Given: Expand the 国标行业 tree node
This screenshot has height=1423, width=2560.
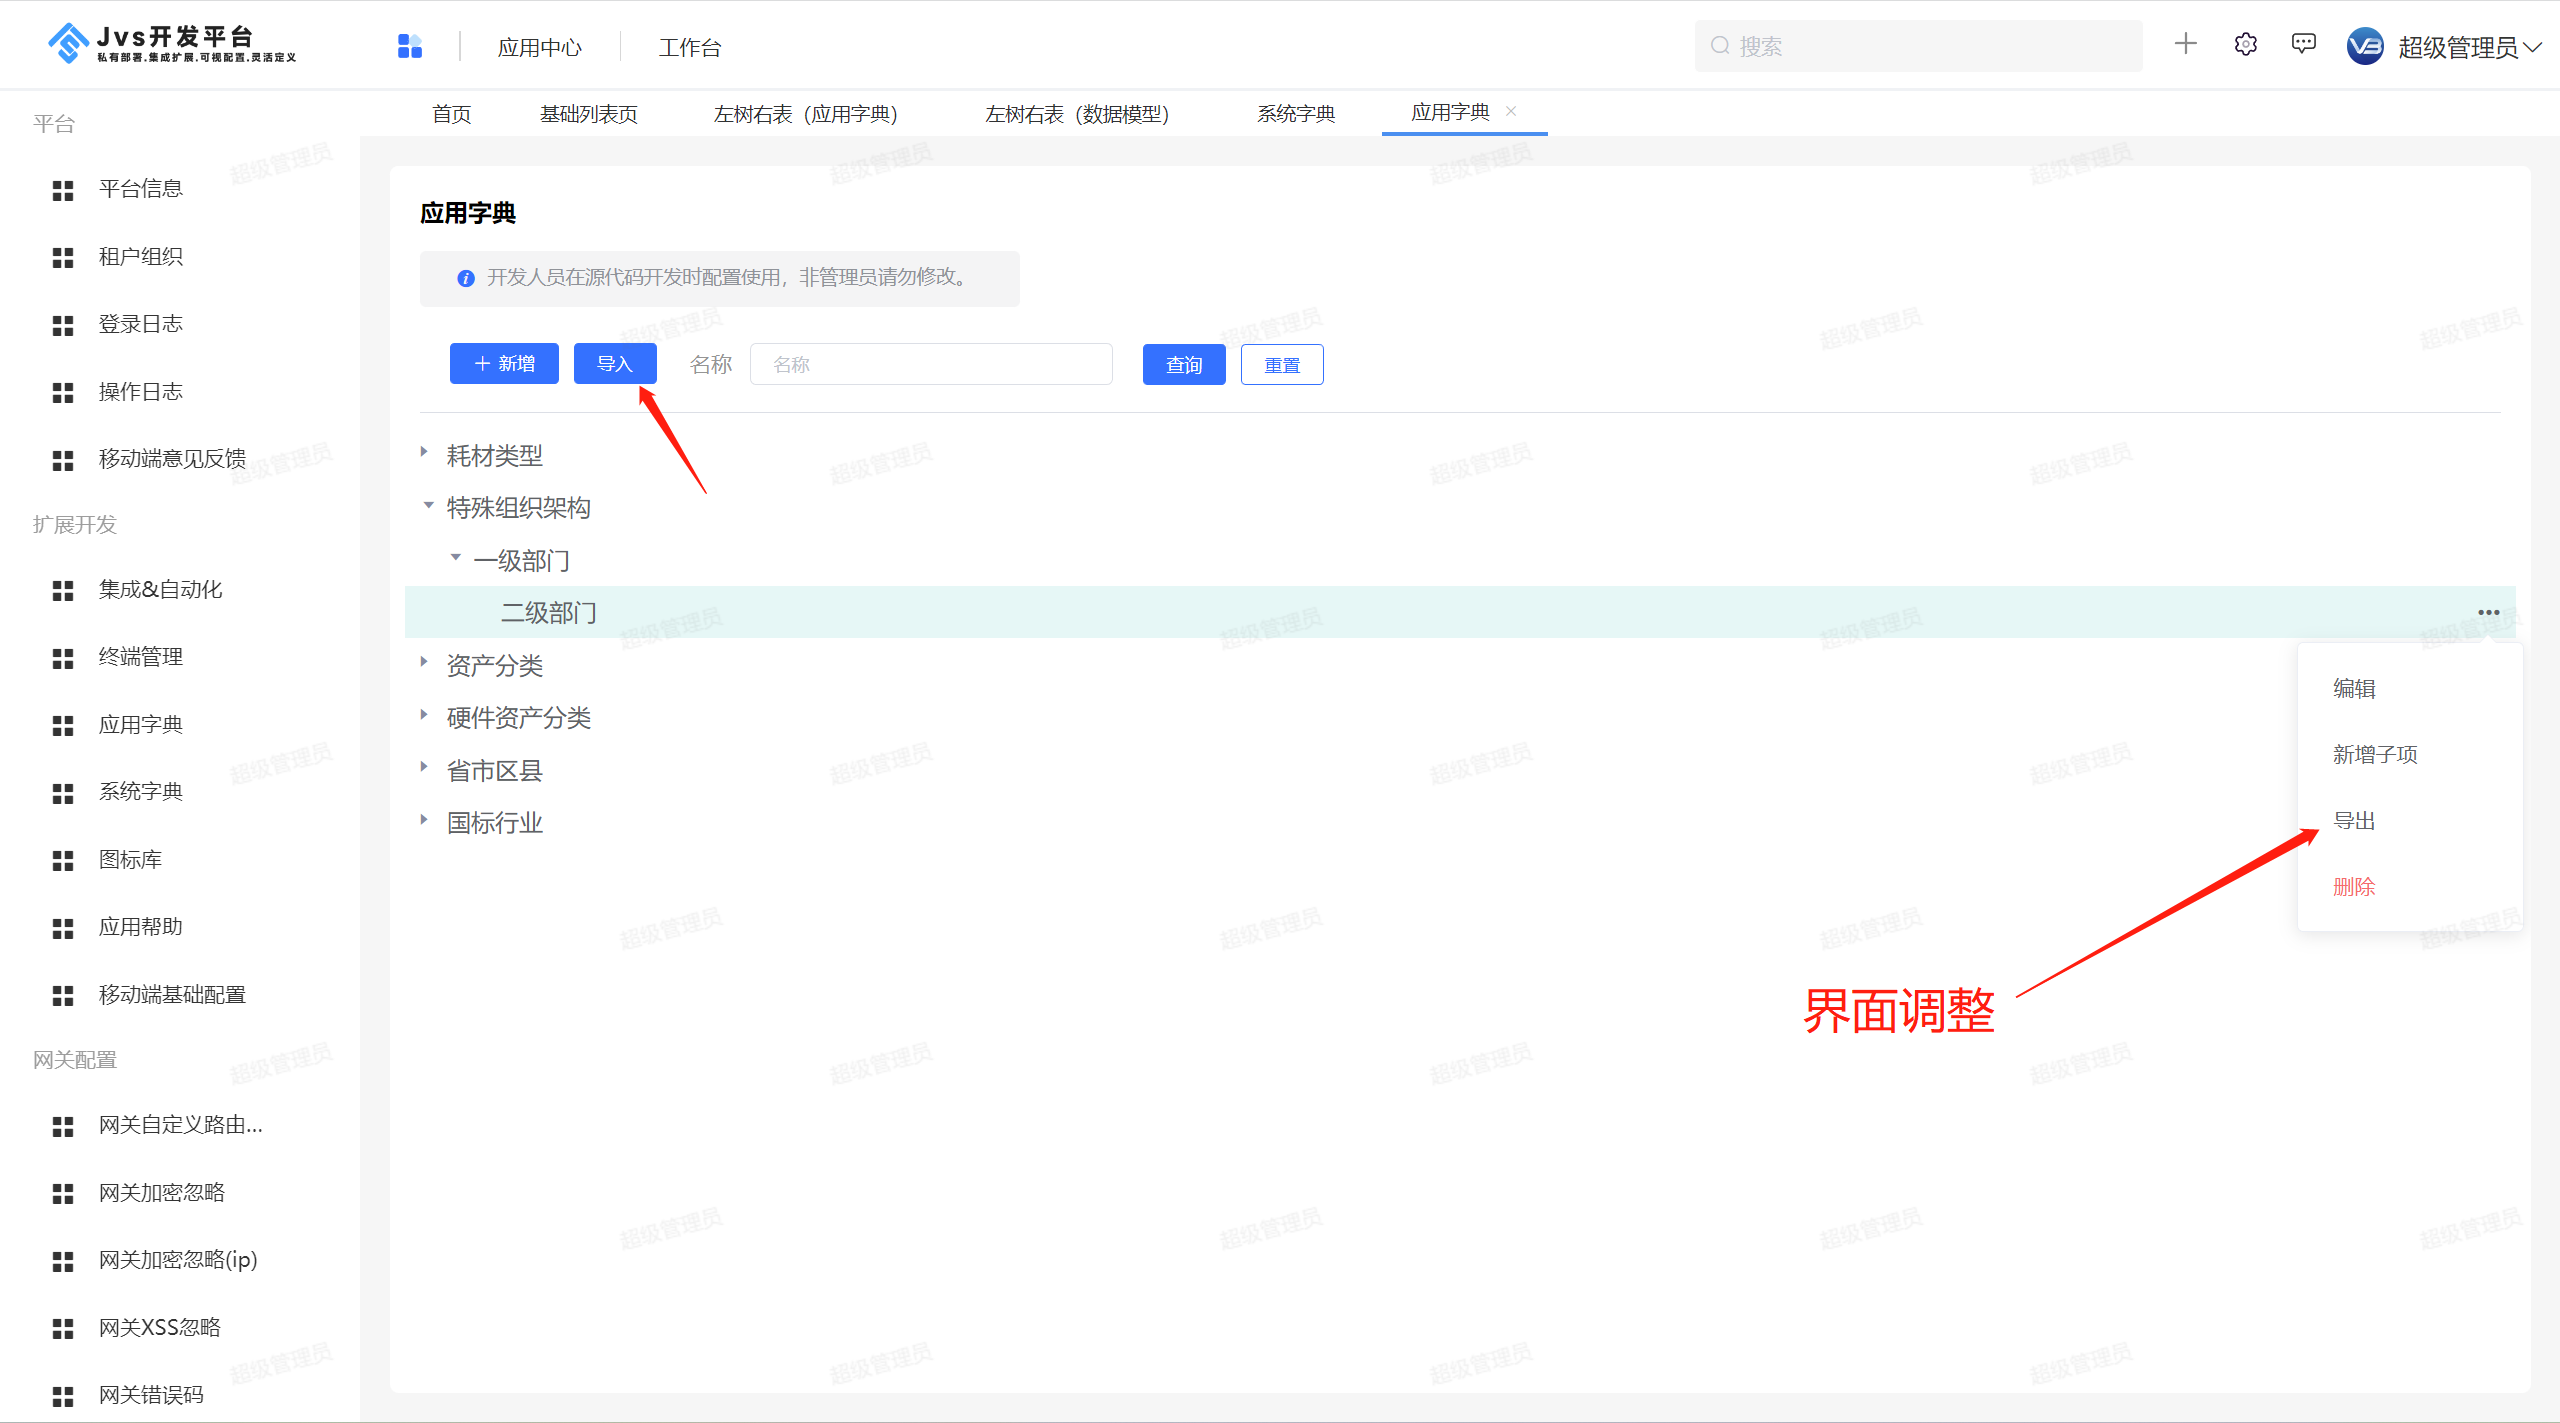Looking at the screenshot, I should (425, 819).
